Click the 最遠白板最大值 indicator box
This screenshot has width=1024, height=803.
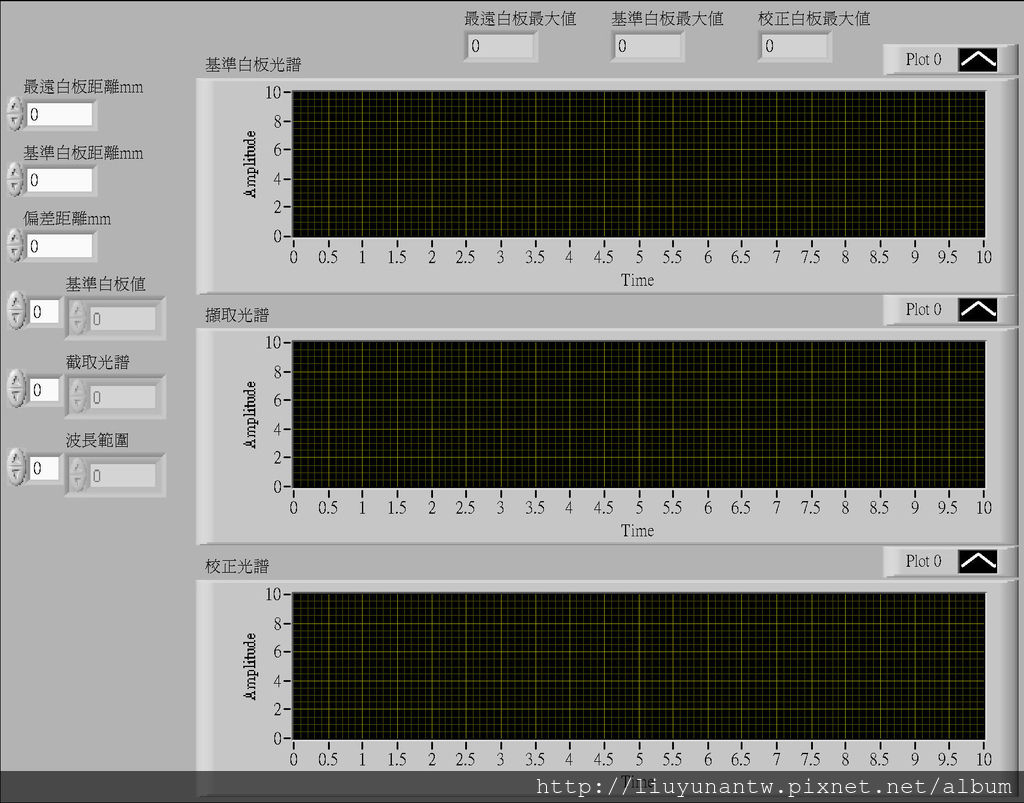500,46
